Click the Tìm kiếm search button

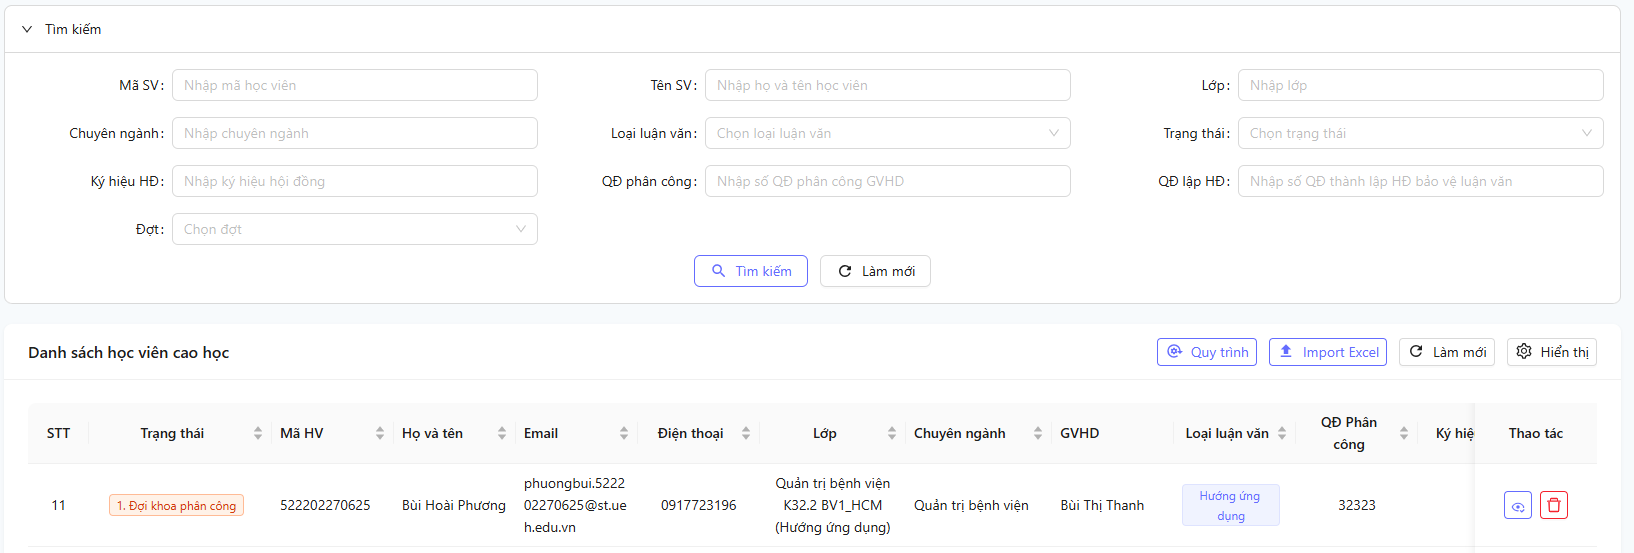click(x=751, y=271)
